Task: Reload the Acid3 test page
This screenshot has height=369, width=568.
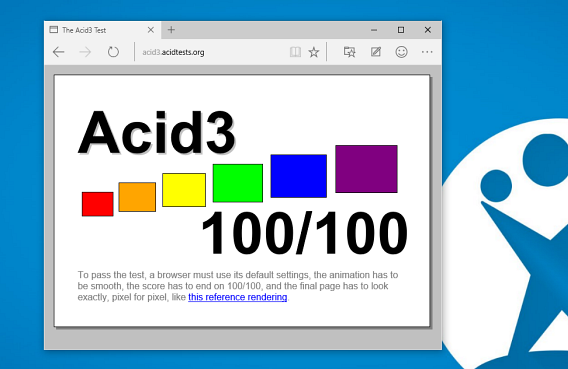Action: pos(113,52)
